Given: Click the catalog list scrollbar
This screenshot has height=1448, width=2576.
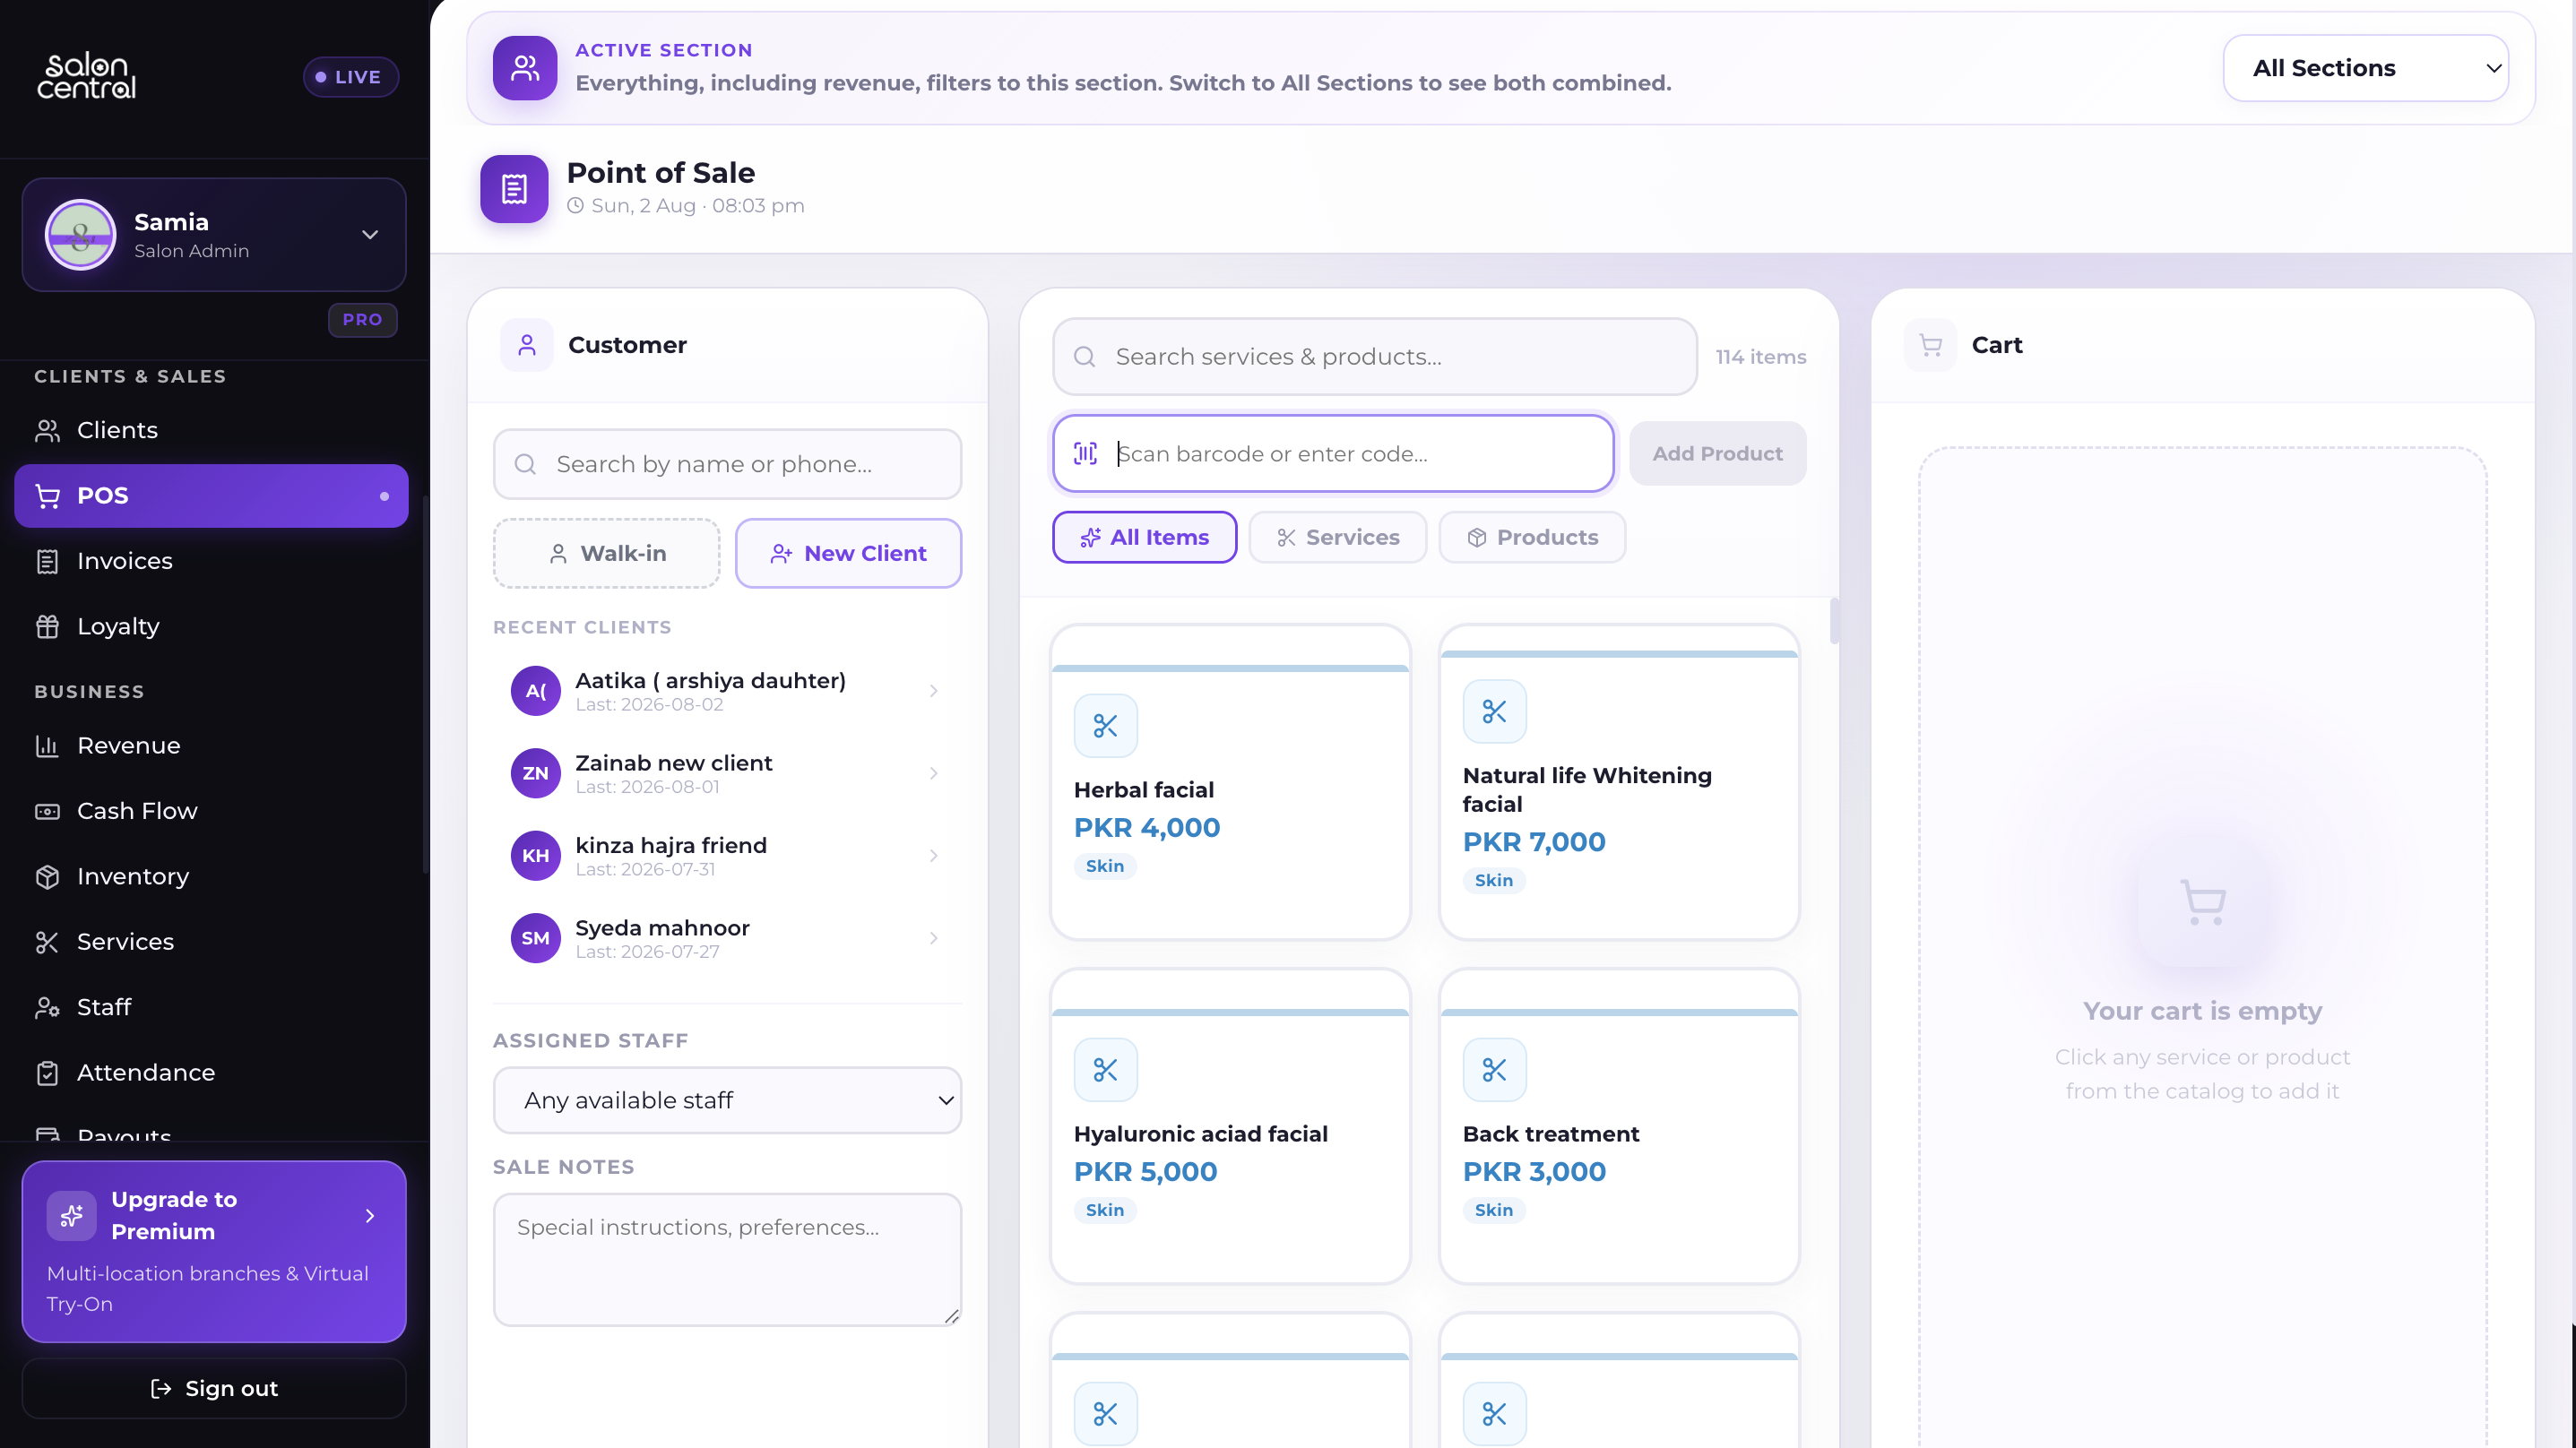Looking at the screenshot, I should point(1834,621).
